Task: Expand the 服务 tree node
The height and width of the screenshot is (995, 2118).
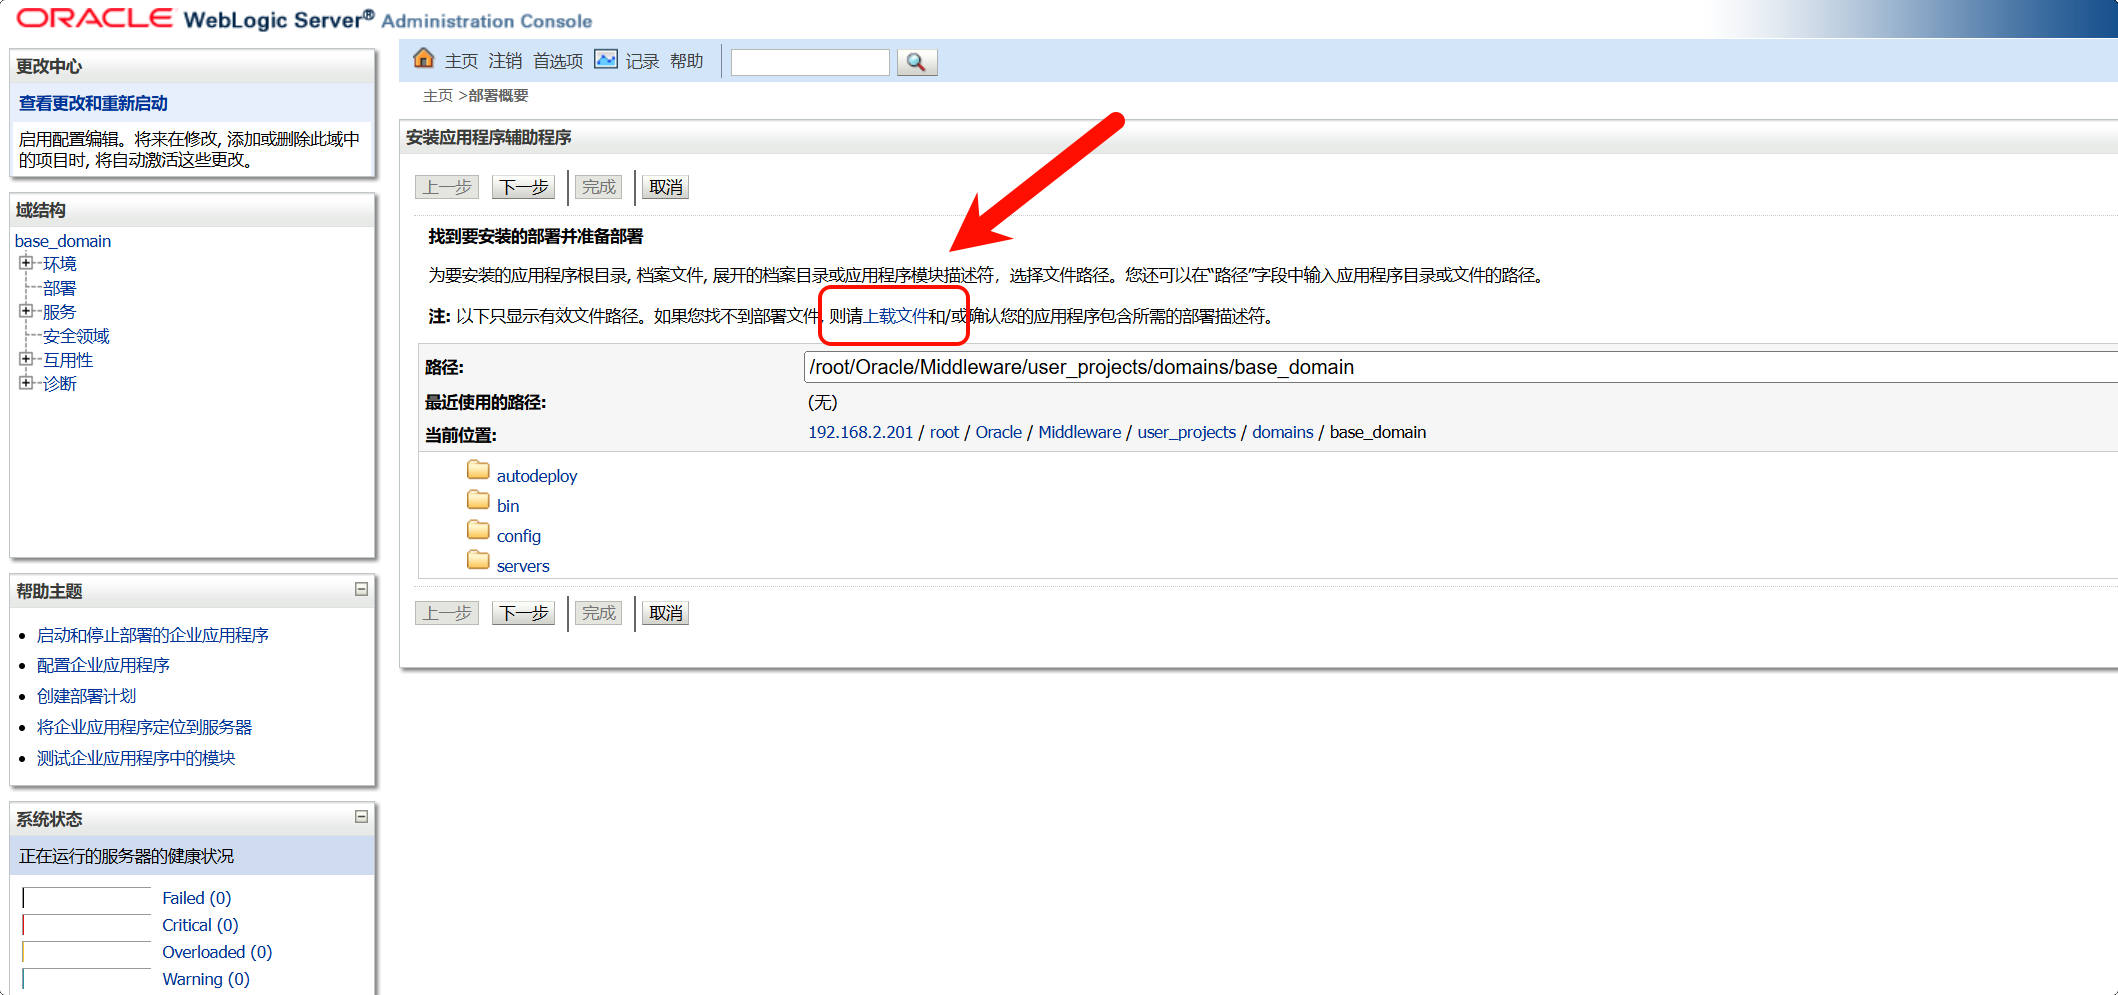Action: pos(26,312)
